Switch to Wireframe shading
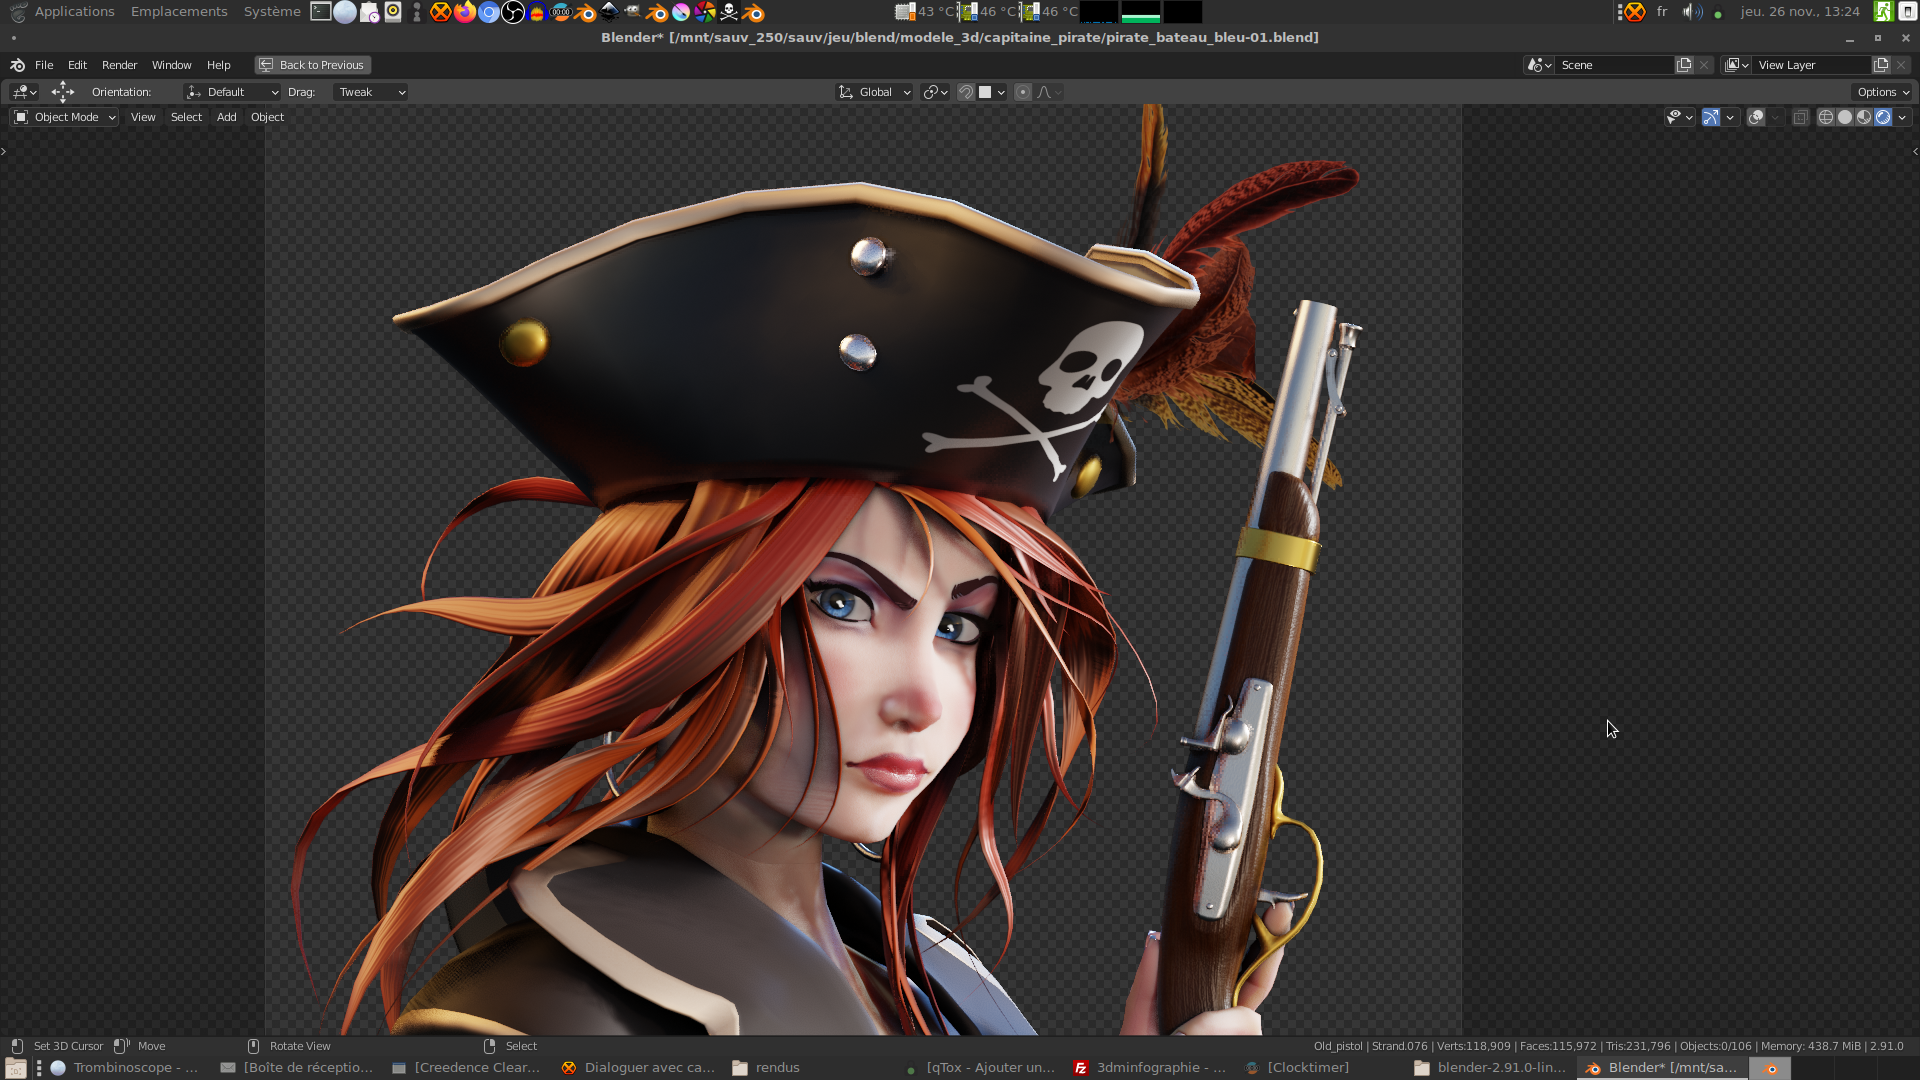1920x1080 pixels. 1826,117
